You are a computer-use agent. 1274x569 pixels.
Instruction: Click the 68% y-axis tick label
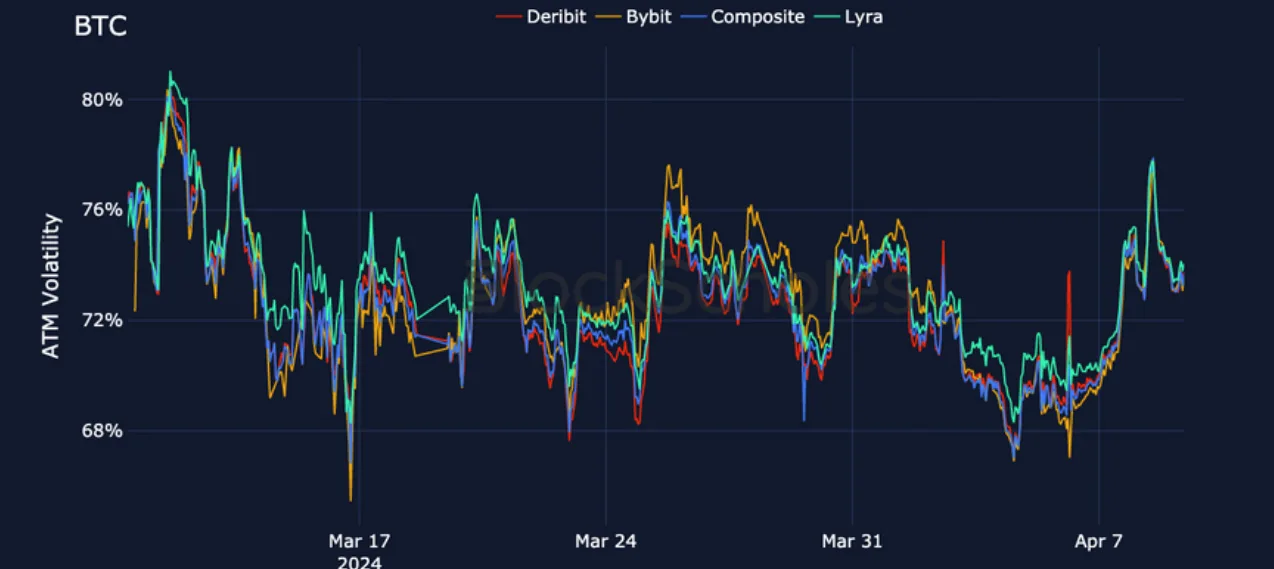coord(103,431)
